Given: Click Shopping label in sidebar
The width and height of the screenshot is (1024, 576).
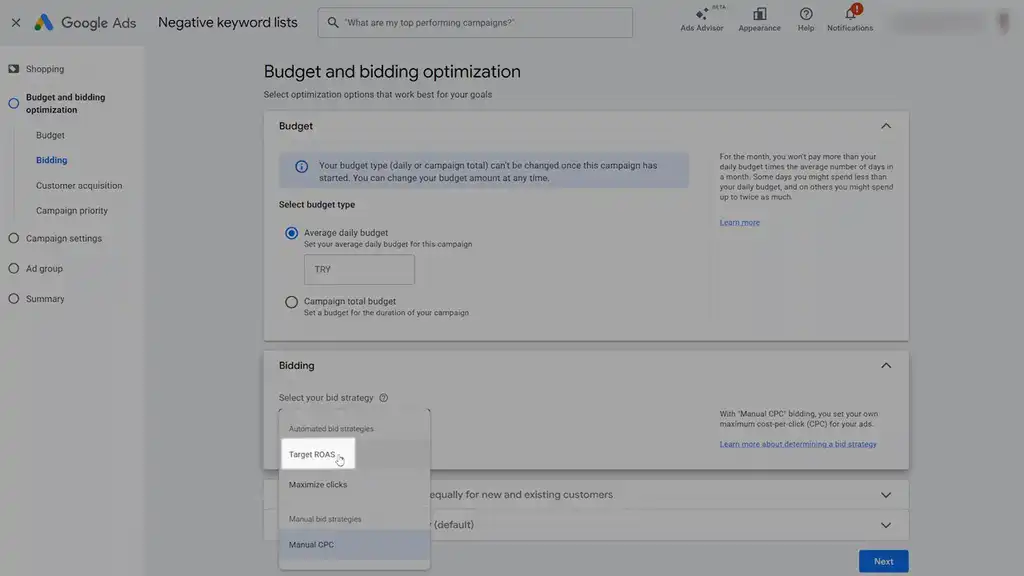Looking at the screenshot, I should point(45,69).
